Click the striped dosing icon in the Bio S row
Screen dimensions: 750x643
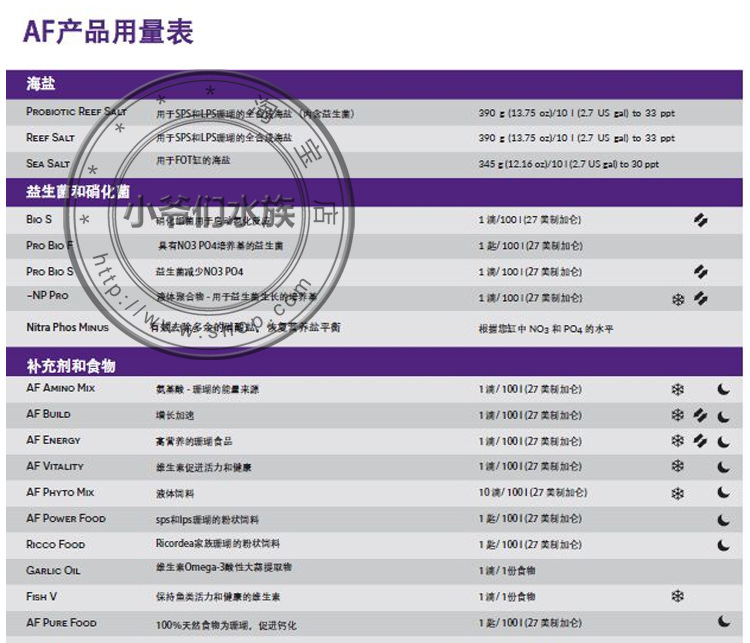tap(701, 220)
